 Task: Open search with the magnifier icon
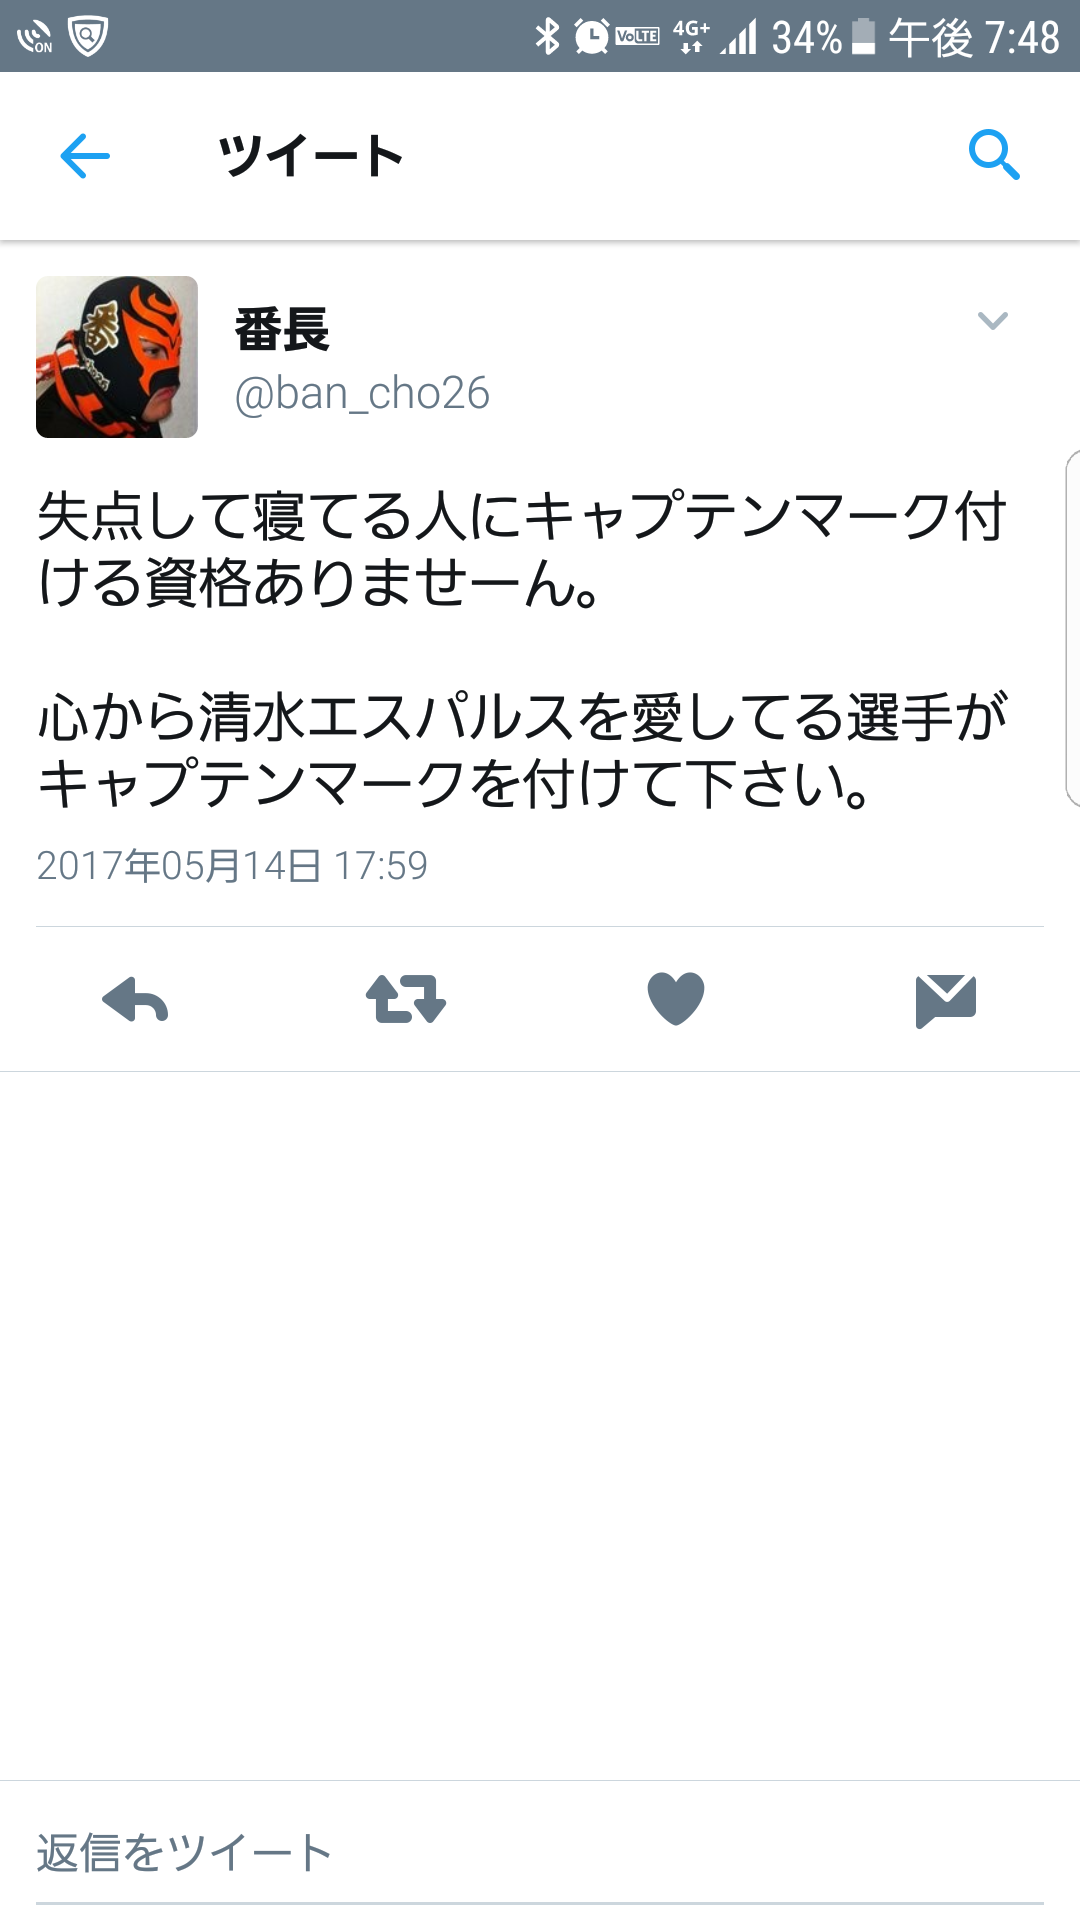pos(994,155)
